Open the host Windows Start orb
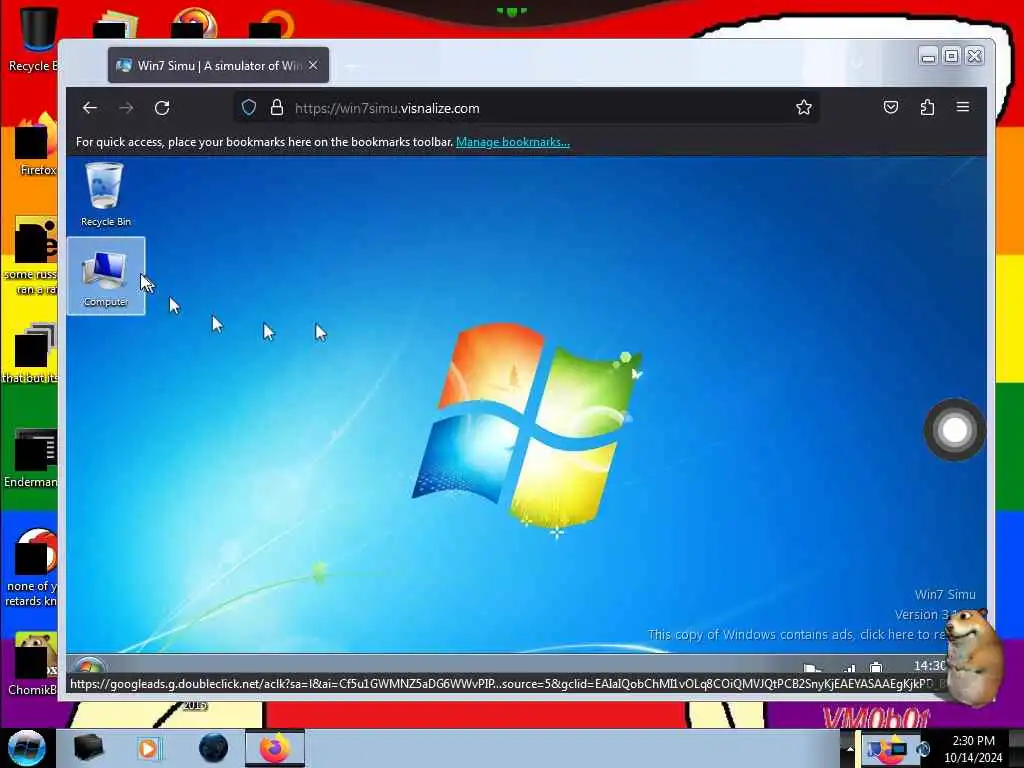The height and width of the screenshot is (768, 1024). (27, 748)
